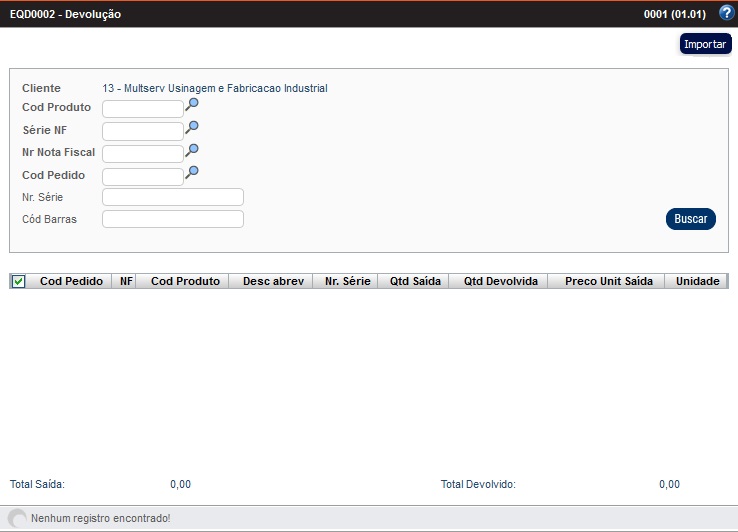The image size is (738, 532).
Task: Click the Cód Barras input field
Action: coord(172,219)
